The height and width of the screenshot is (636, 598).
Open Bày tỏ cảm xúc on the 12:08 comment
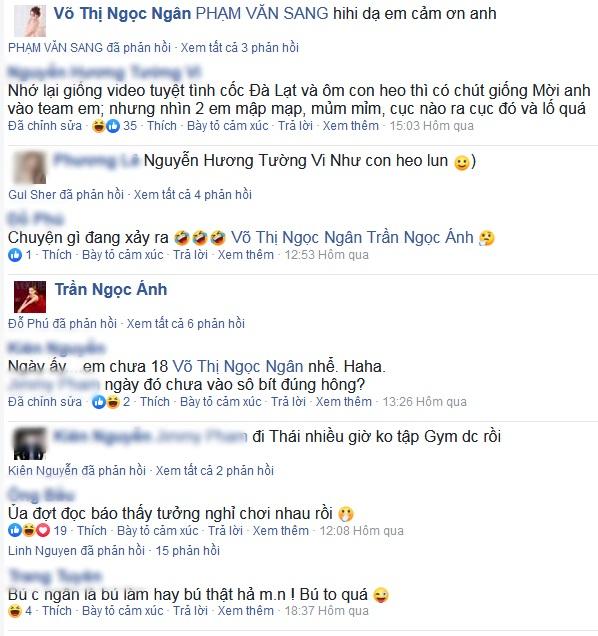[157, 531]
